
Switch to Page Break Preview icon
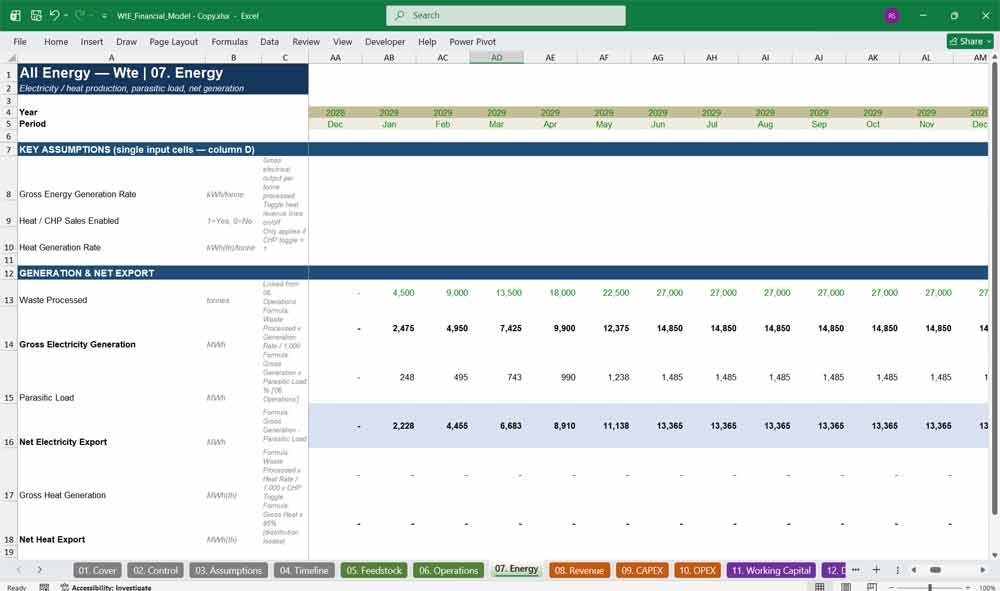coord(872,587)
